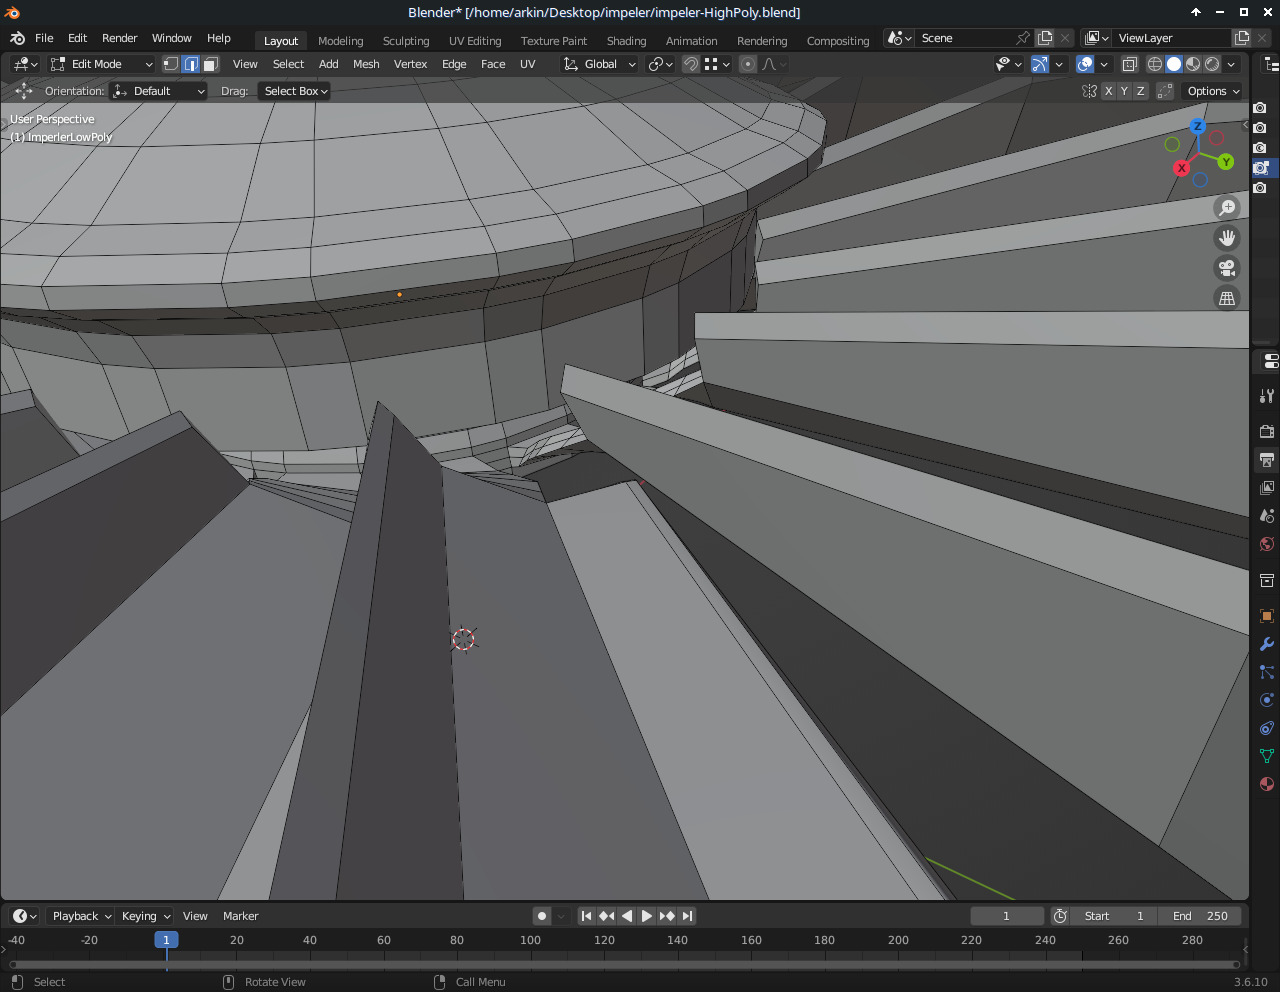This screenshot has width=1280, height=992.
Task: Open Object Data green triangle icon
Action: 1267,756
